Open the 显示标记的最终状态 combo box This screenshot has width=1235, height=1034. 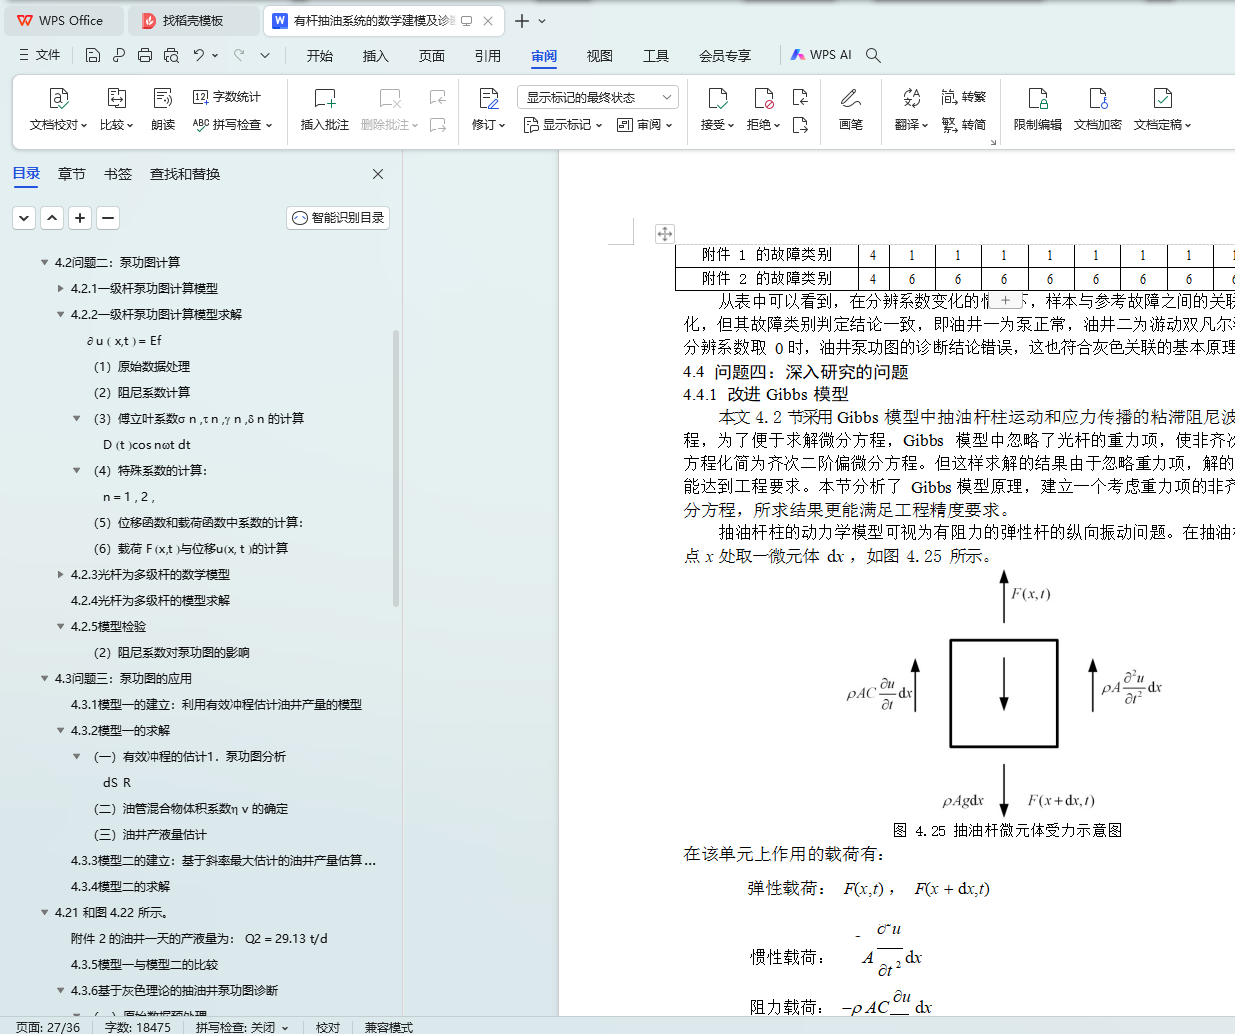598,97
